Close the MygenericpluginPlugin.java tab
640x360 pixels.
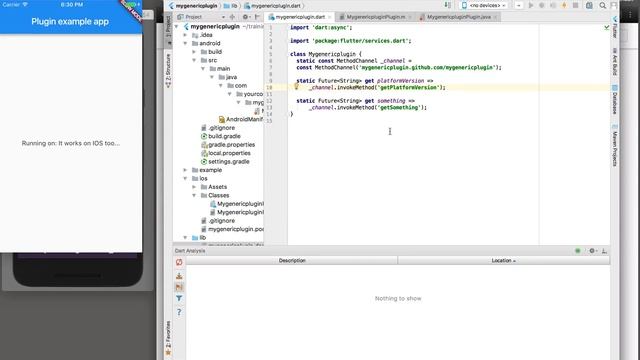[x=495, y=17]
